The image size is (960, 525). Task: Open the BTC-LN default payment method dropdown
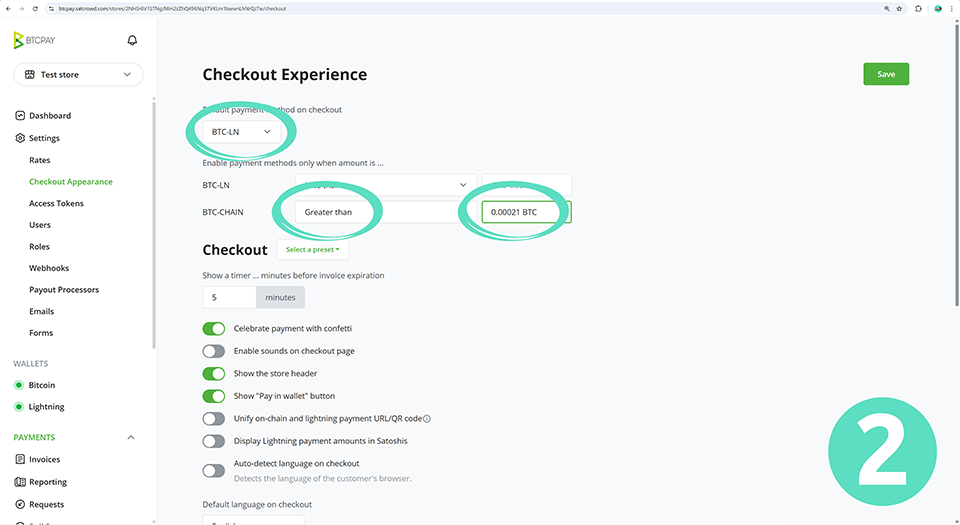pos(241,131)
